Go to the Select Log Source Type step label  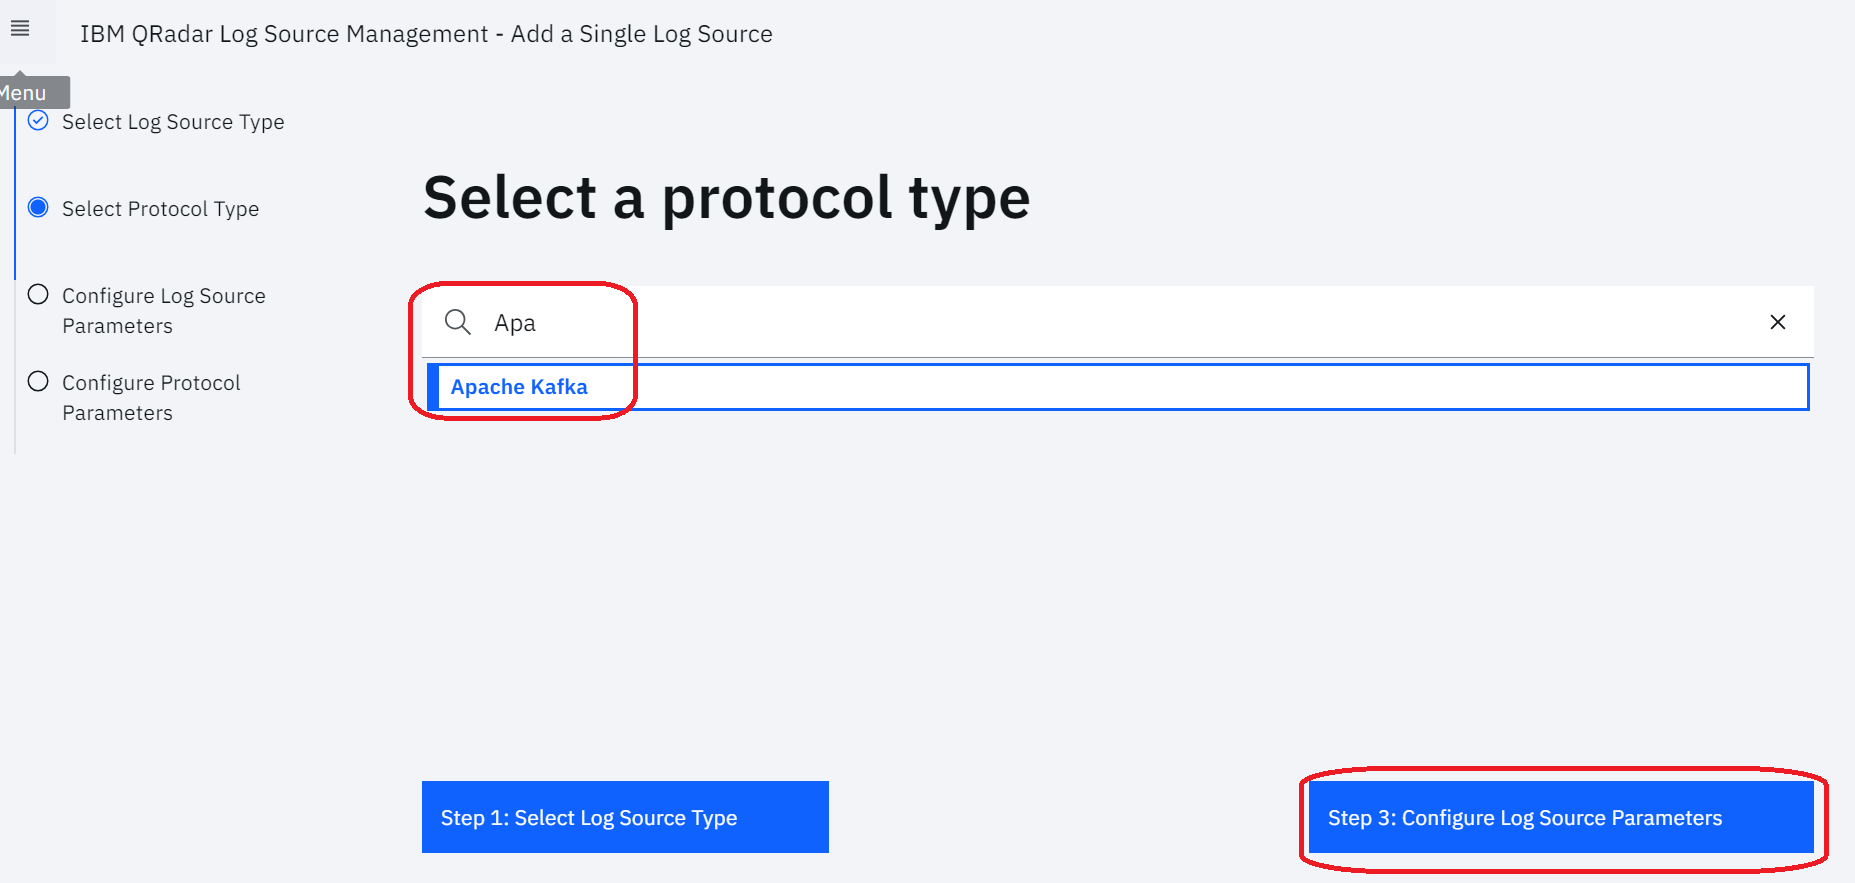(x=173, y=122)
